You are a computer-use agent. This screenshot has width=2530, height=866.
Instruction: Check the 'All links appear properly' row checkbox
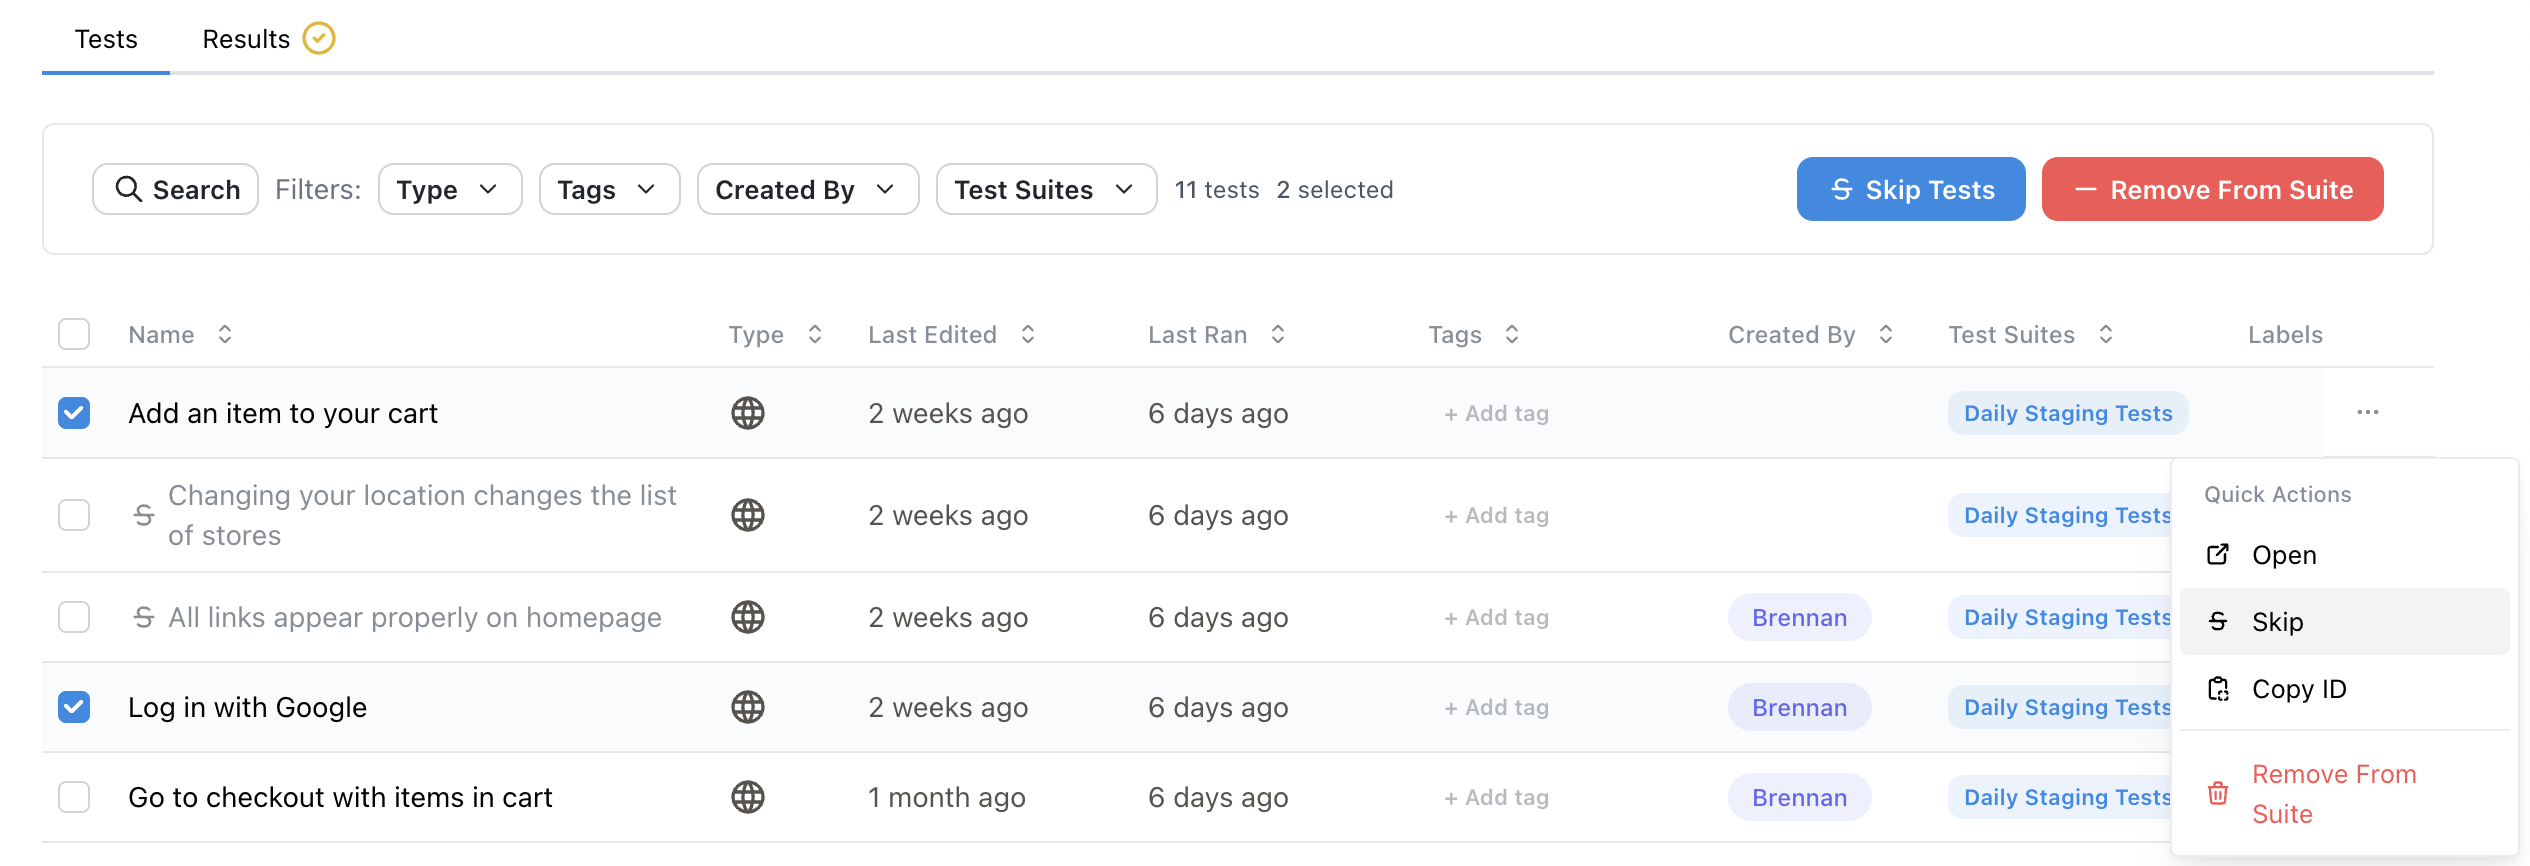pos(74,617)
